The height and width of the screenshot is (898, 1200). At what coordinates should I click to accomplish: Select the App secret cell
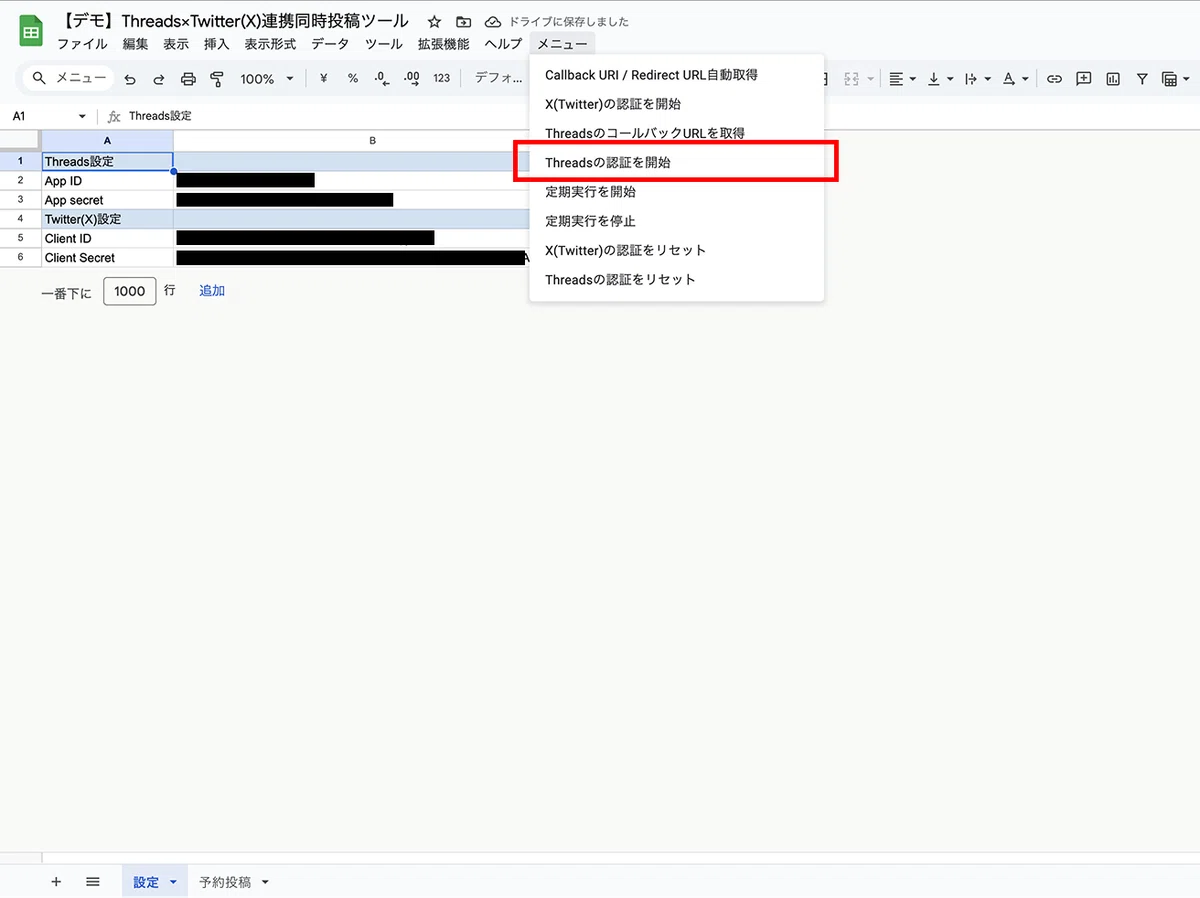[107, 200]
